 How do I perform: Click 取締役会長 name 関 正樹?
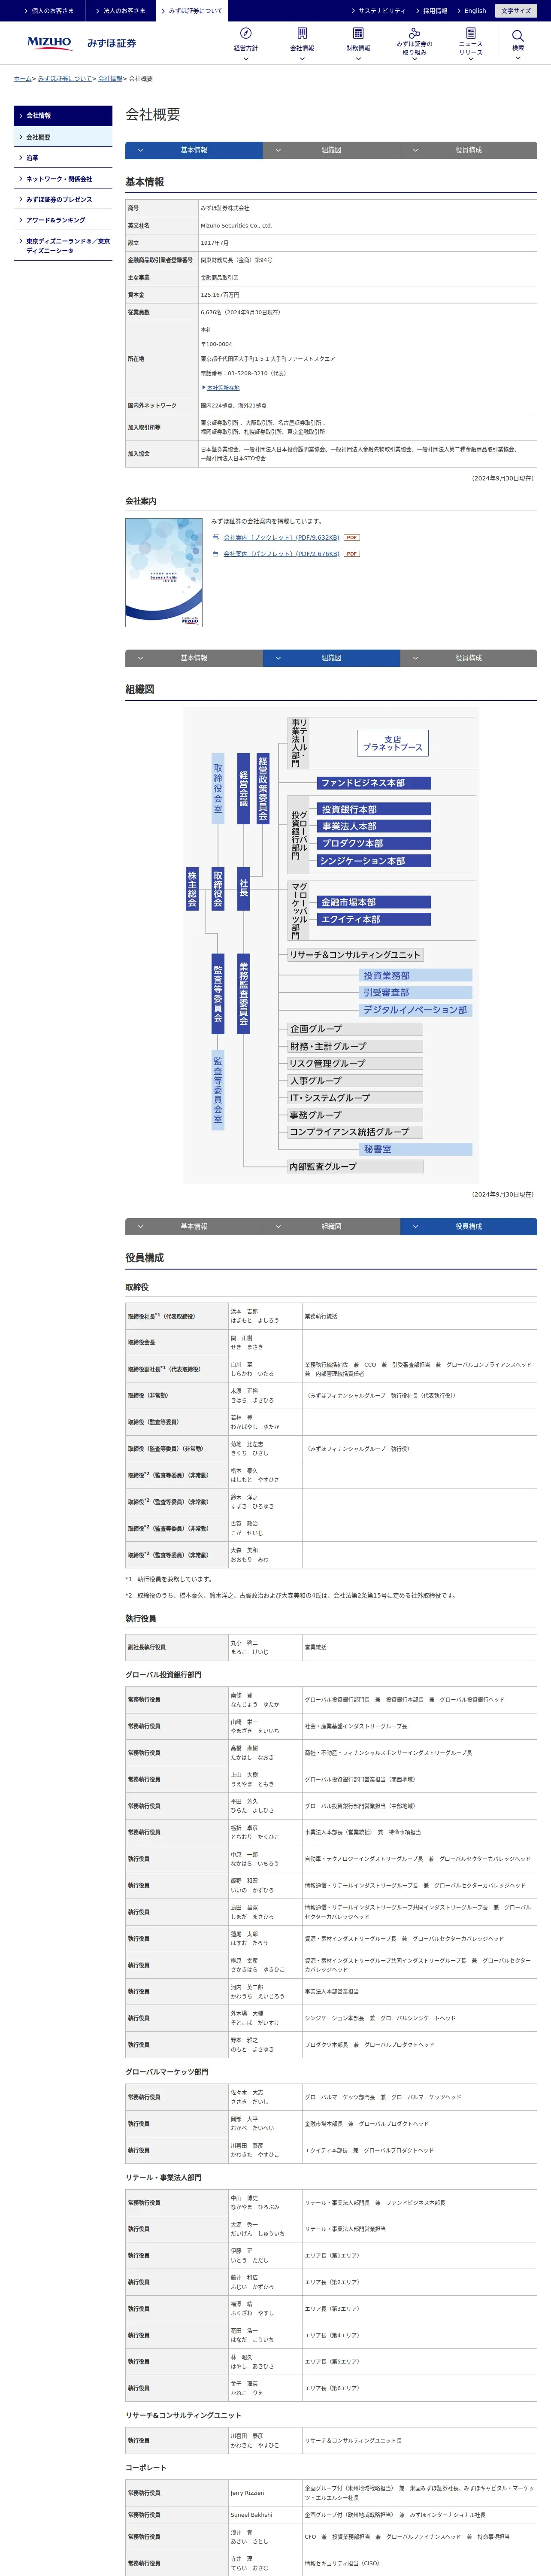241,1338
